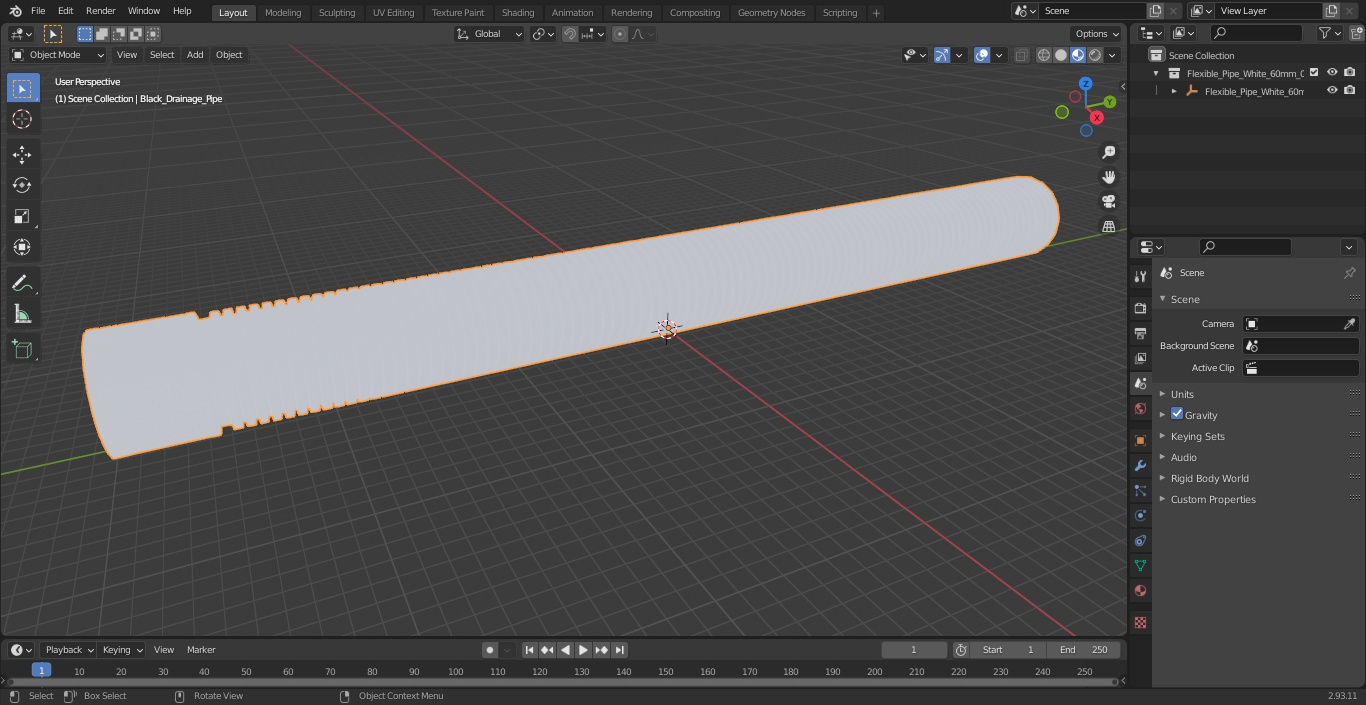The image size is (1366, 705).
Task: Click the Camera field eyedropper
Action: [x=1349, y=324]
